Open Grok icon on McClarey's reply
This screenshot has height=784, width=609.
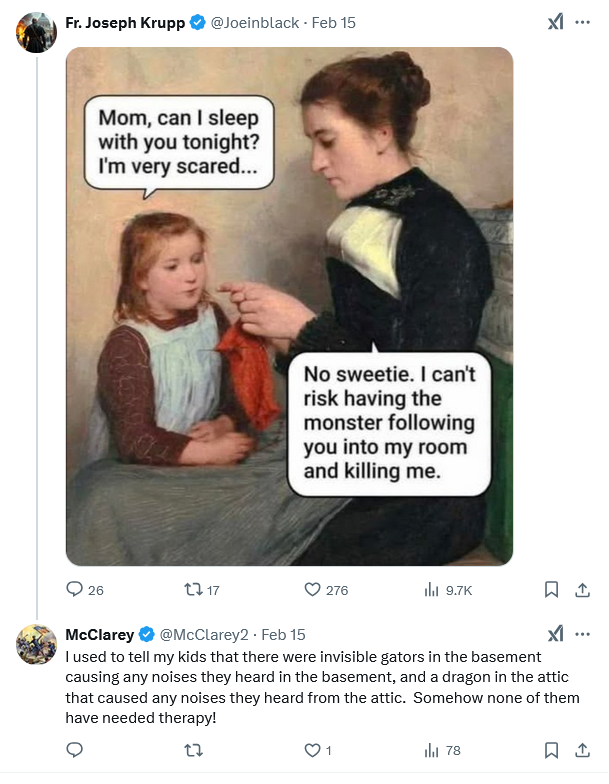click(x=555, y=634)
